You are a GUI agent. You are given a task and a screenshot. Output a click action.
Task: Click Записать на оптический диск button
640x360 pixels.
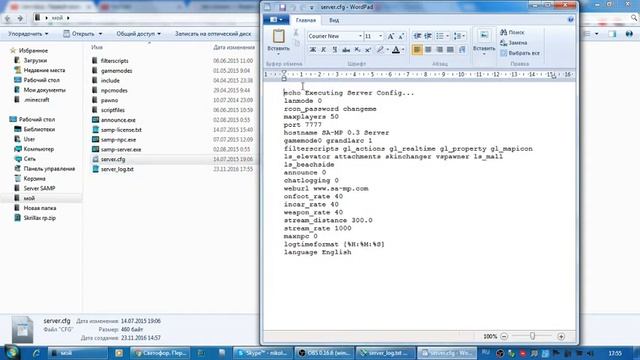pos(213,34)
